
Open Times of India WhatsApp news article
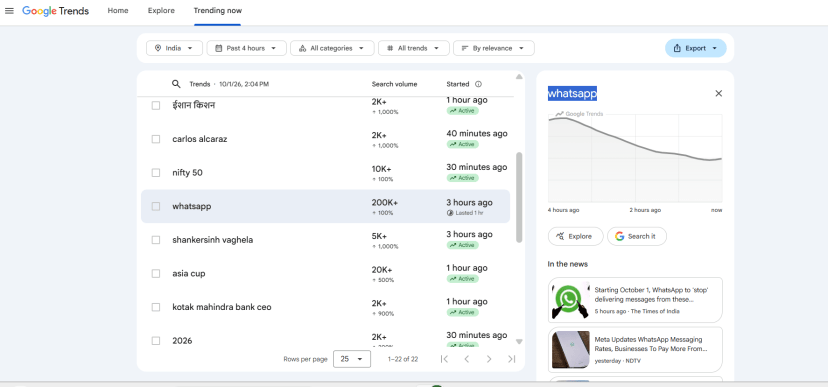coord(635,300)
